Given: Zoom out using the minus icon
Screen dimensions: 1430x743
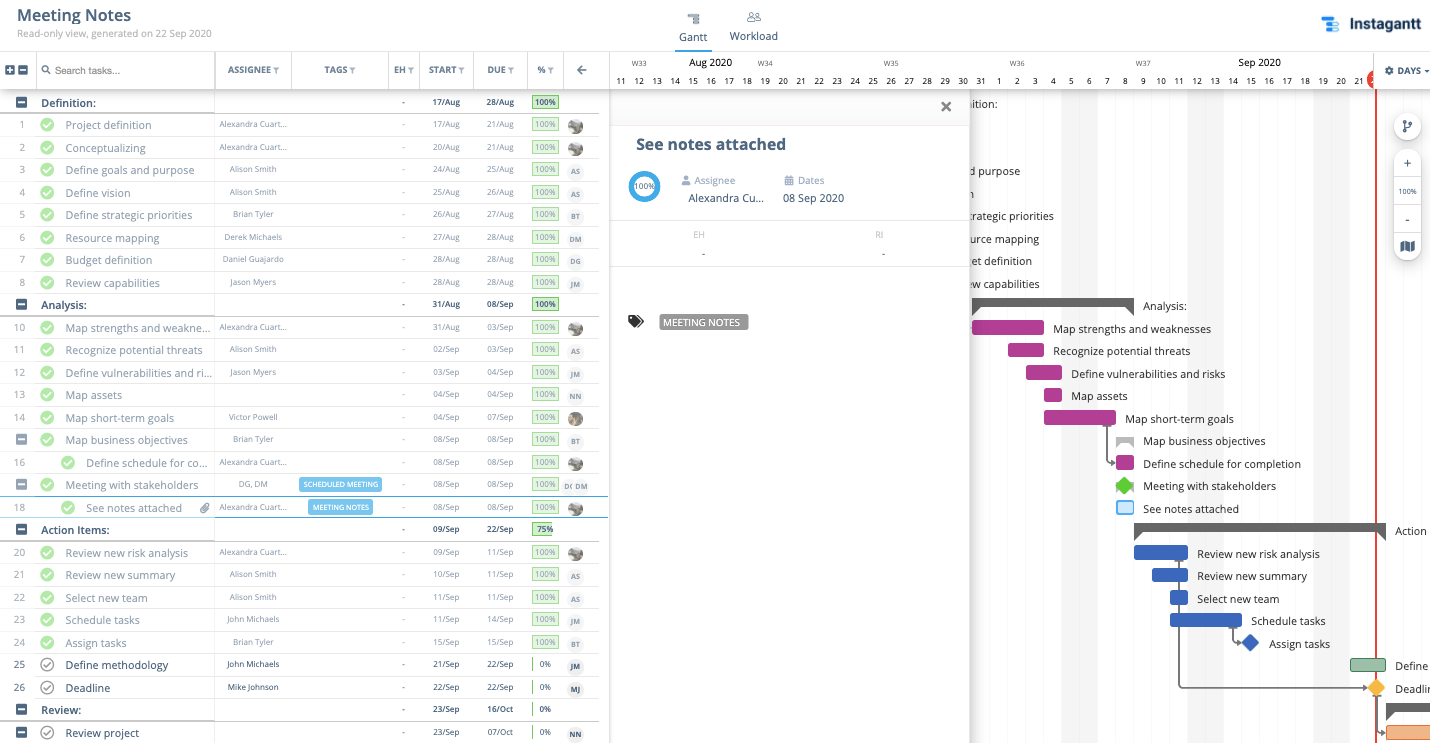Looking at the screenshot, I should [1407, 219].
